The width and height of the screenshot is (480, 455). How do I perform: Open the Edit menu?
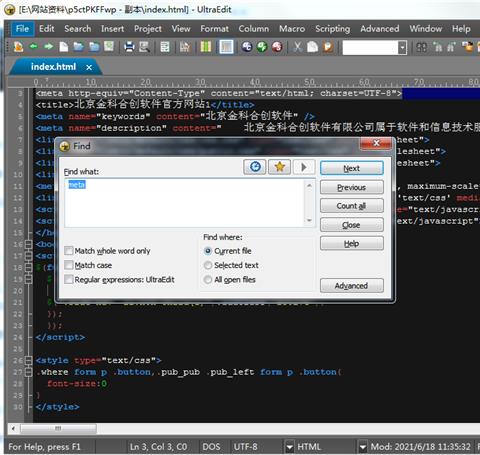tap(47, 29)
